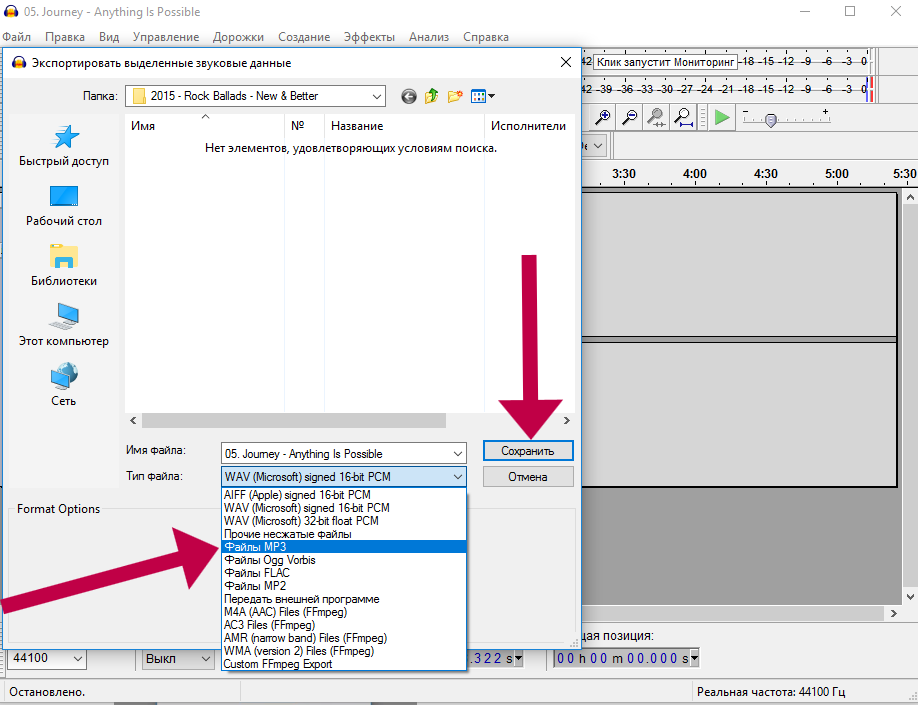Screen dimensions: 918x705
Task: Click the Сохранить button
Action: click(x=528, y=451)
